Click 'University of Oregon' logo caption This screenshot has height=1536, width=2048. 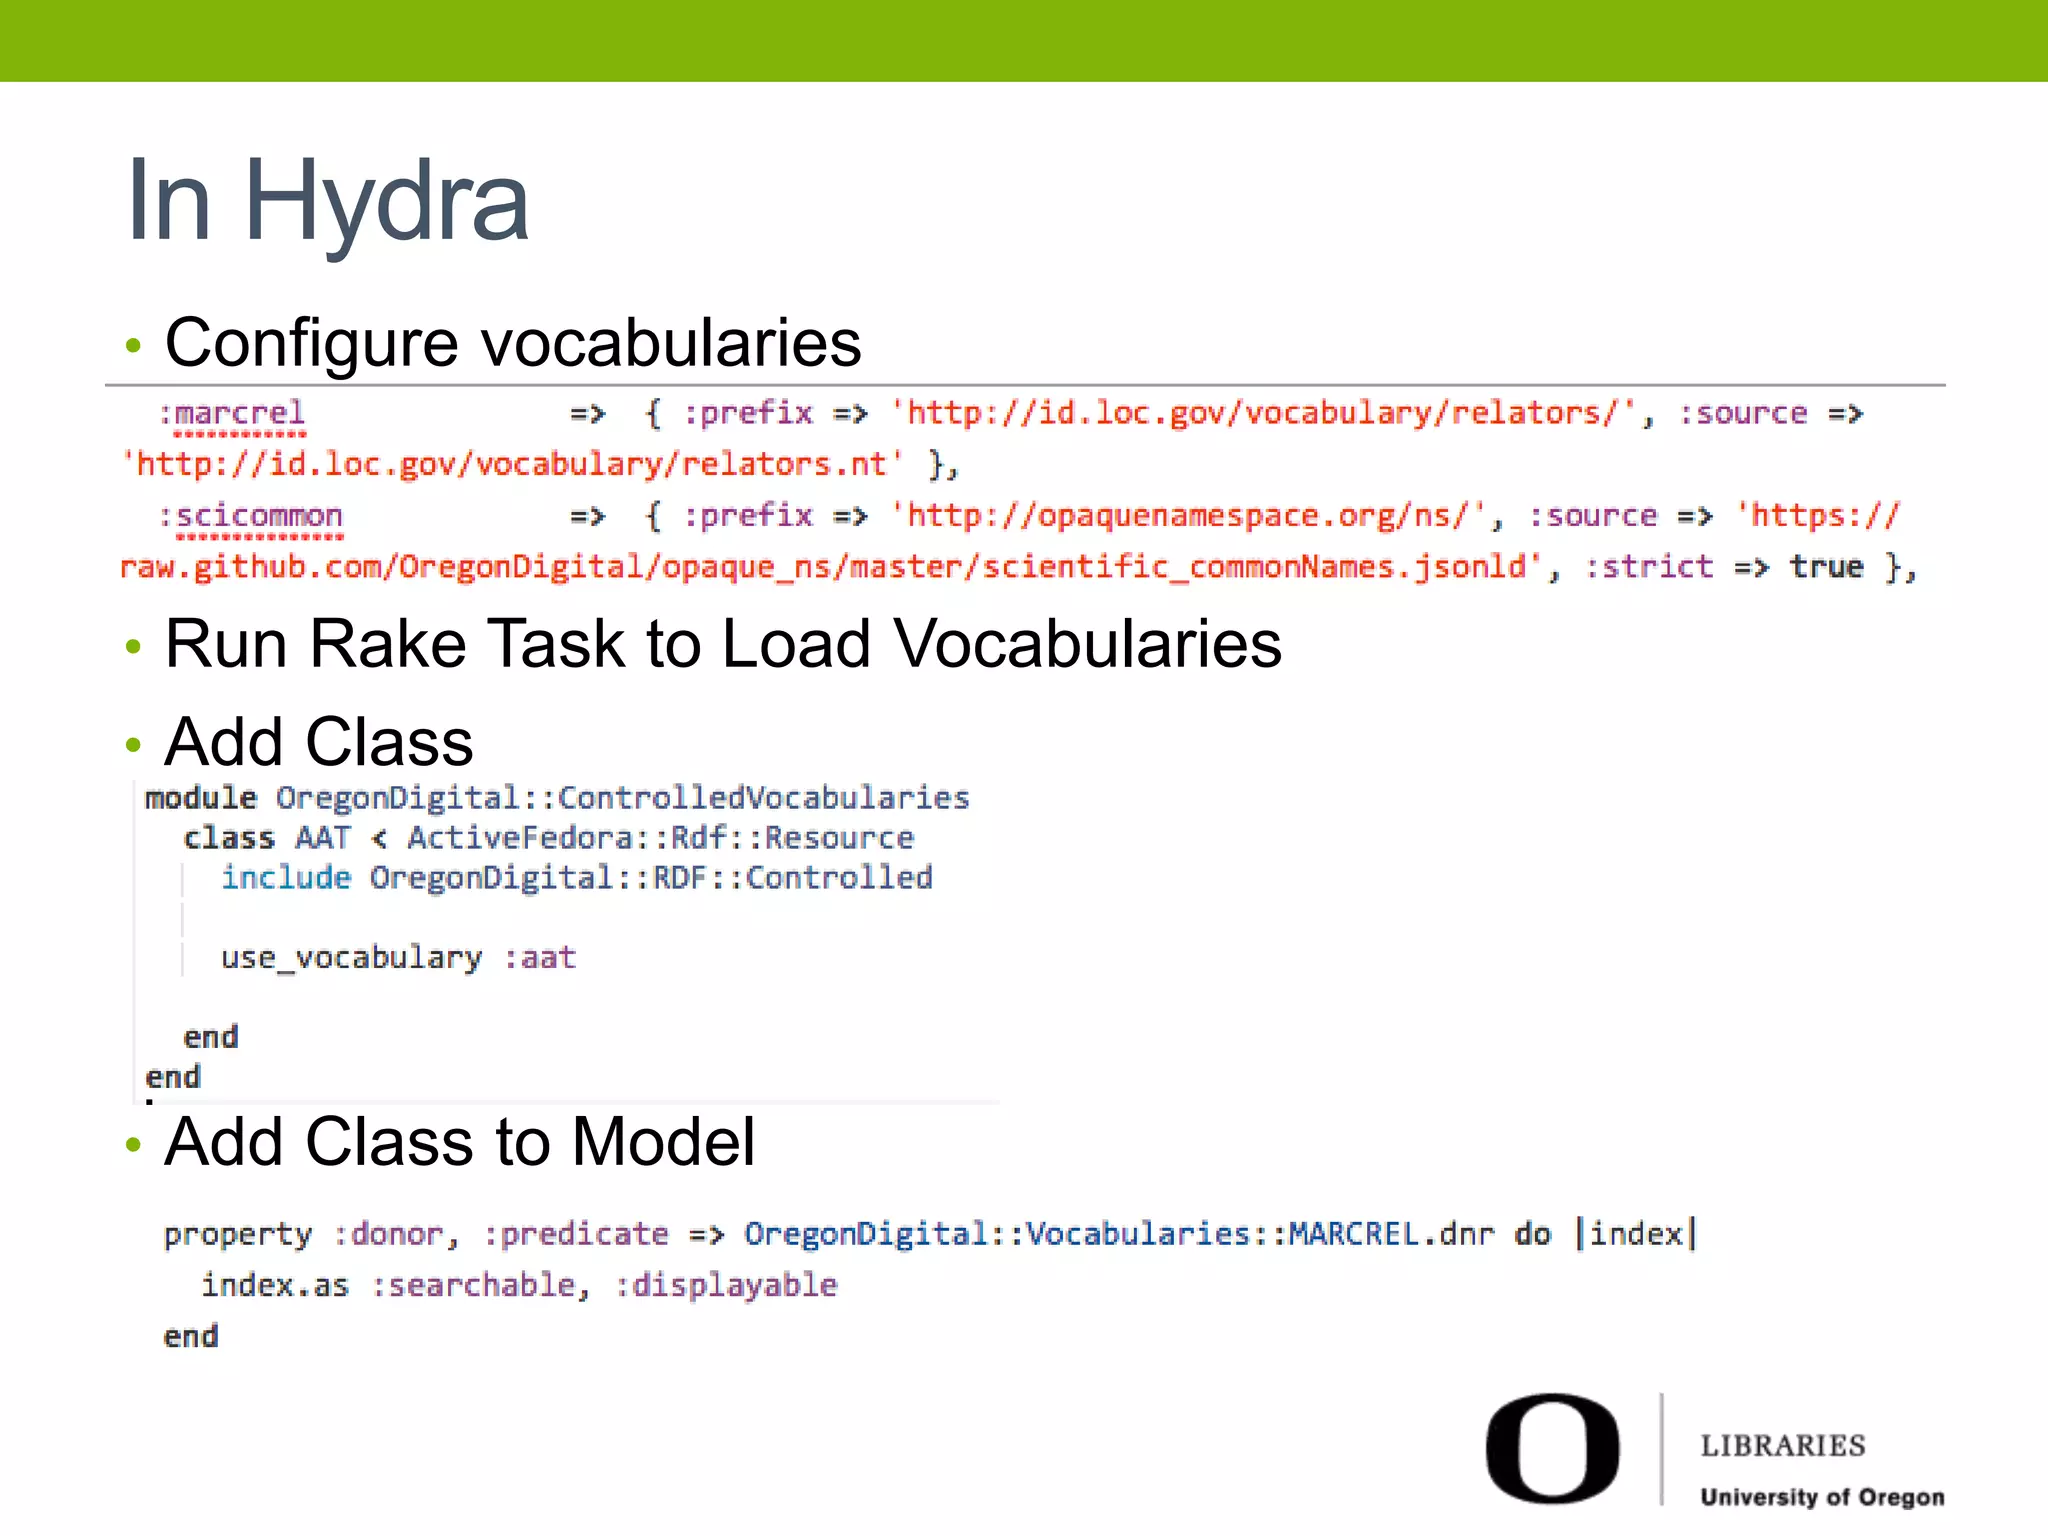point(1822,1497)
